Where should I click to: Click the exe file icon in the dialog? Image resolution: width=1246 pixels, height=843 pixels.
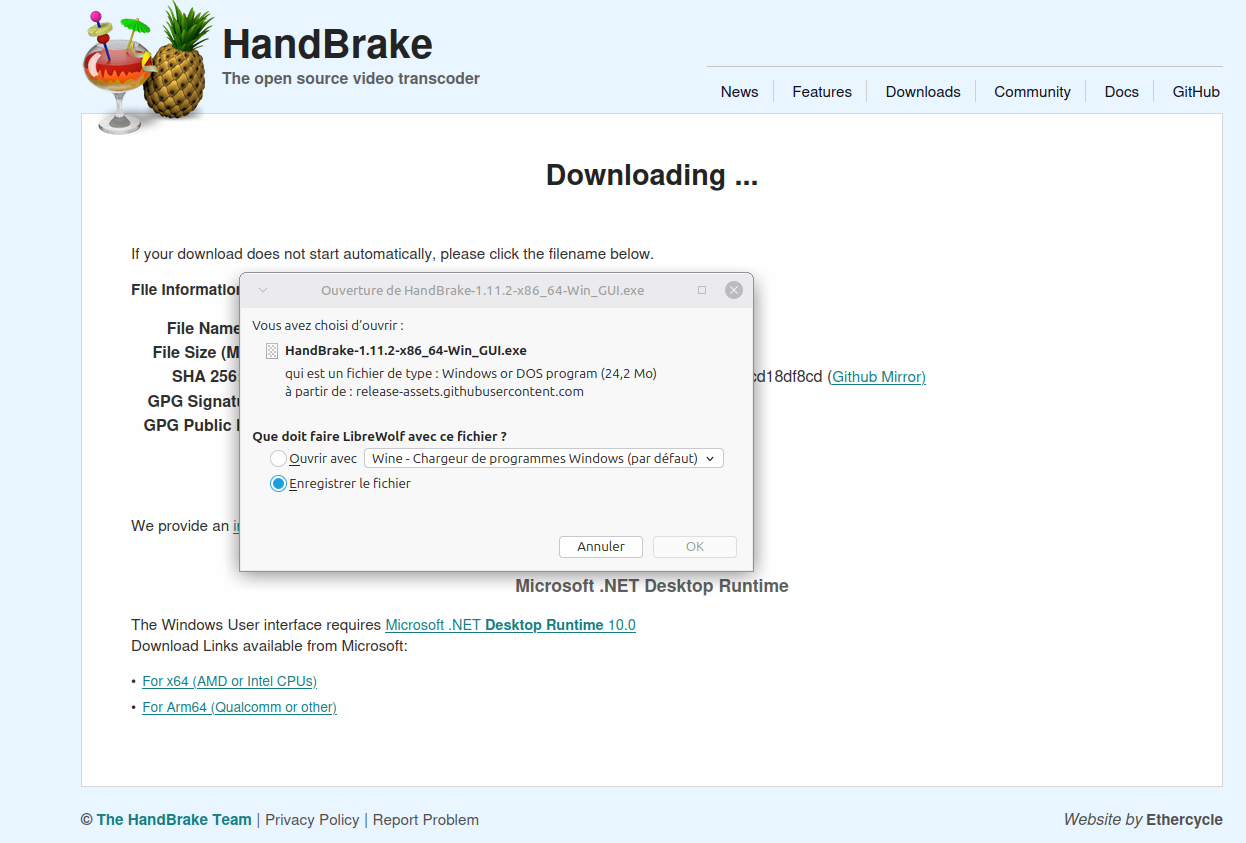(x=272, y=351)
